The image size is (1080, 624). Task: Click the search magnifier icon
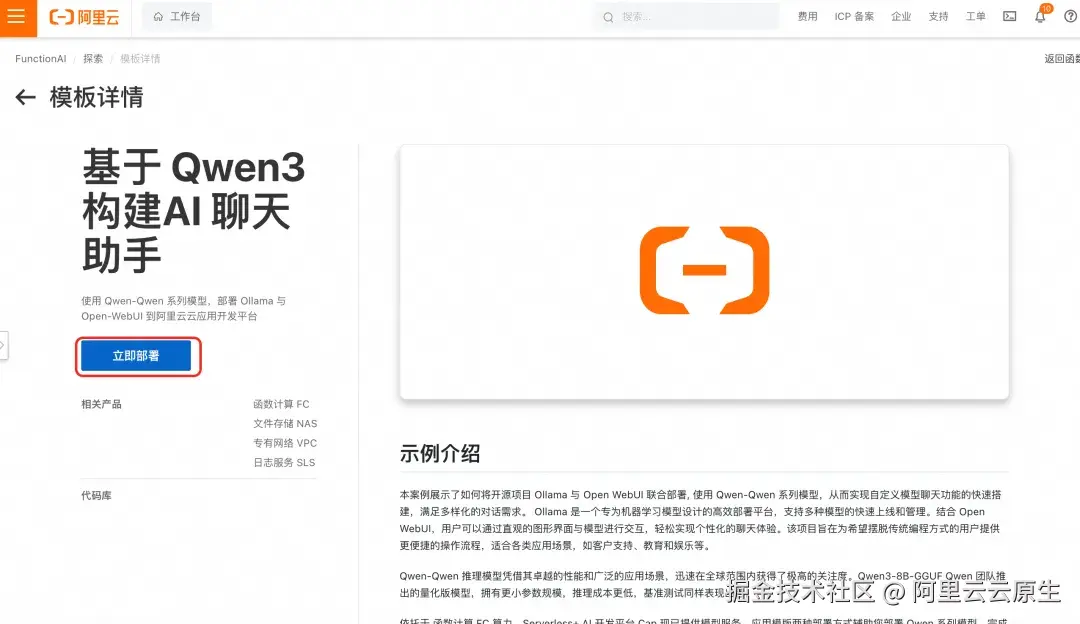click(x=608, y=16)
